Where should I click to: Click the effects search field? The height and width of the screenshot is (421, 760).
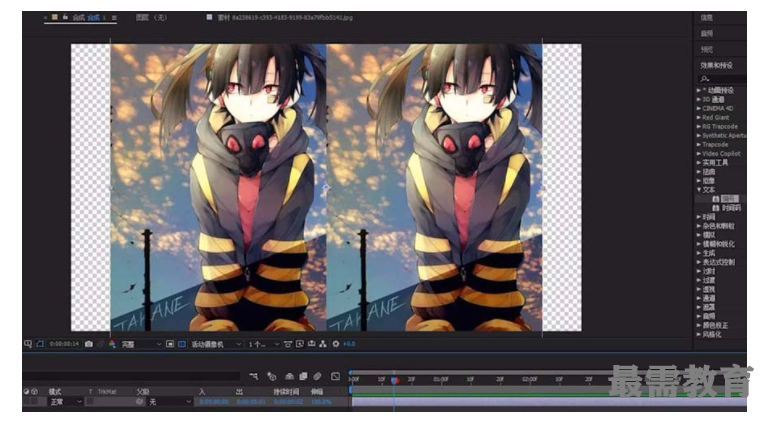click(722, 78)
